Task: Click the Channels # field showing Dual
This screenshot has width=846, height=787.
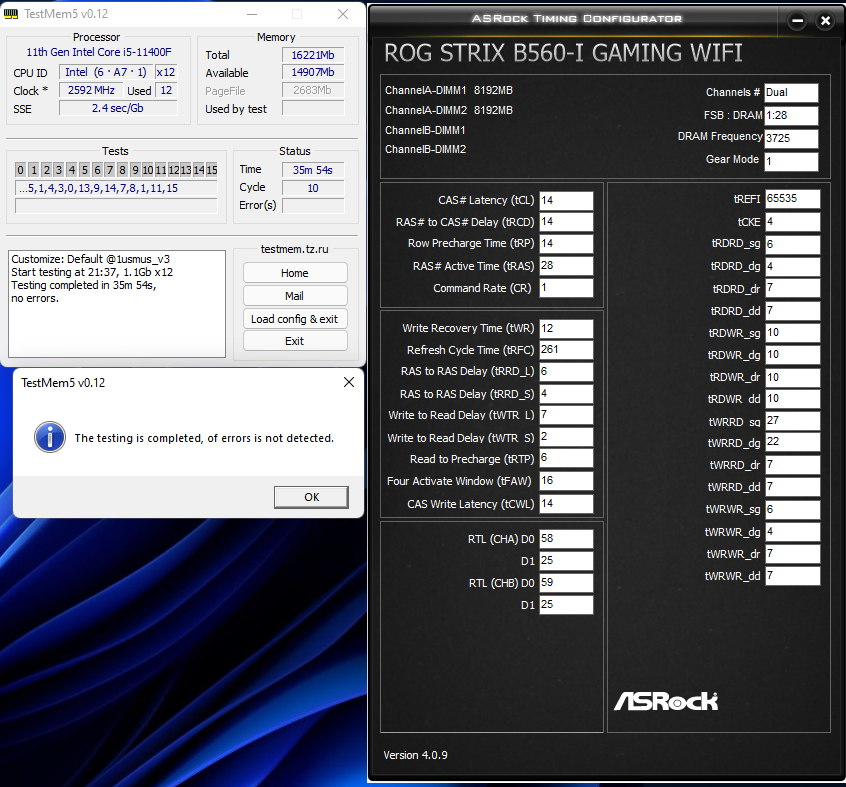Action: coord(791,93)
